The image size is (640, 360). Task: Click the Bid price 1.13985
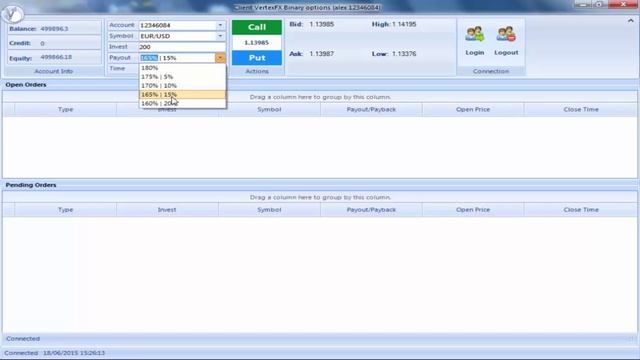(322, 24)
